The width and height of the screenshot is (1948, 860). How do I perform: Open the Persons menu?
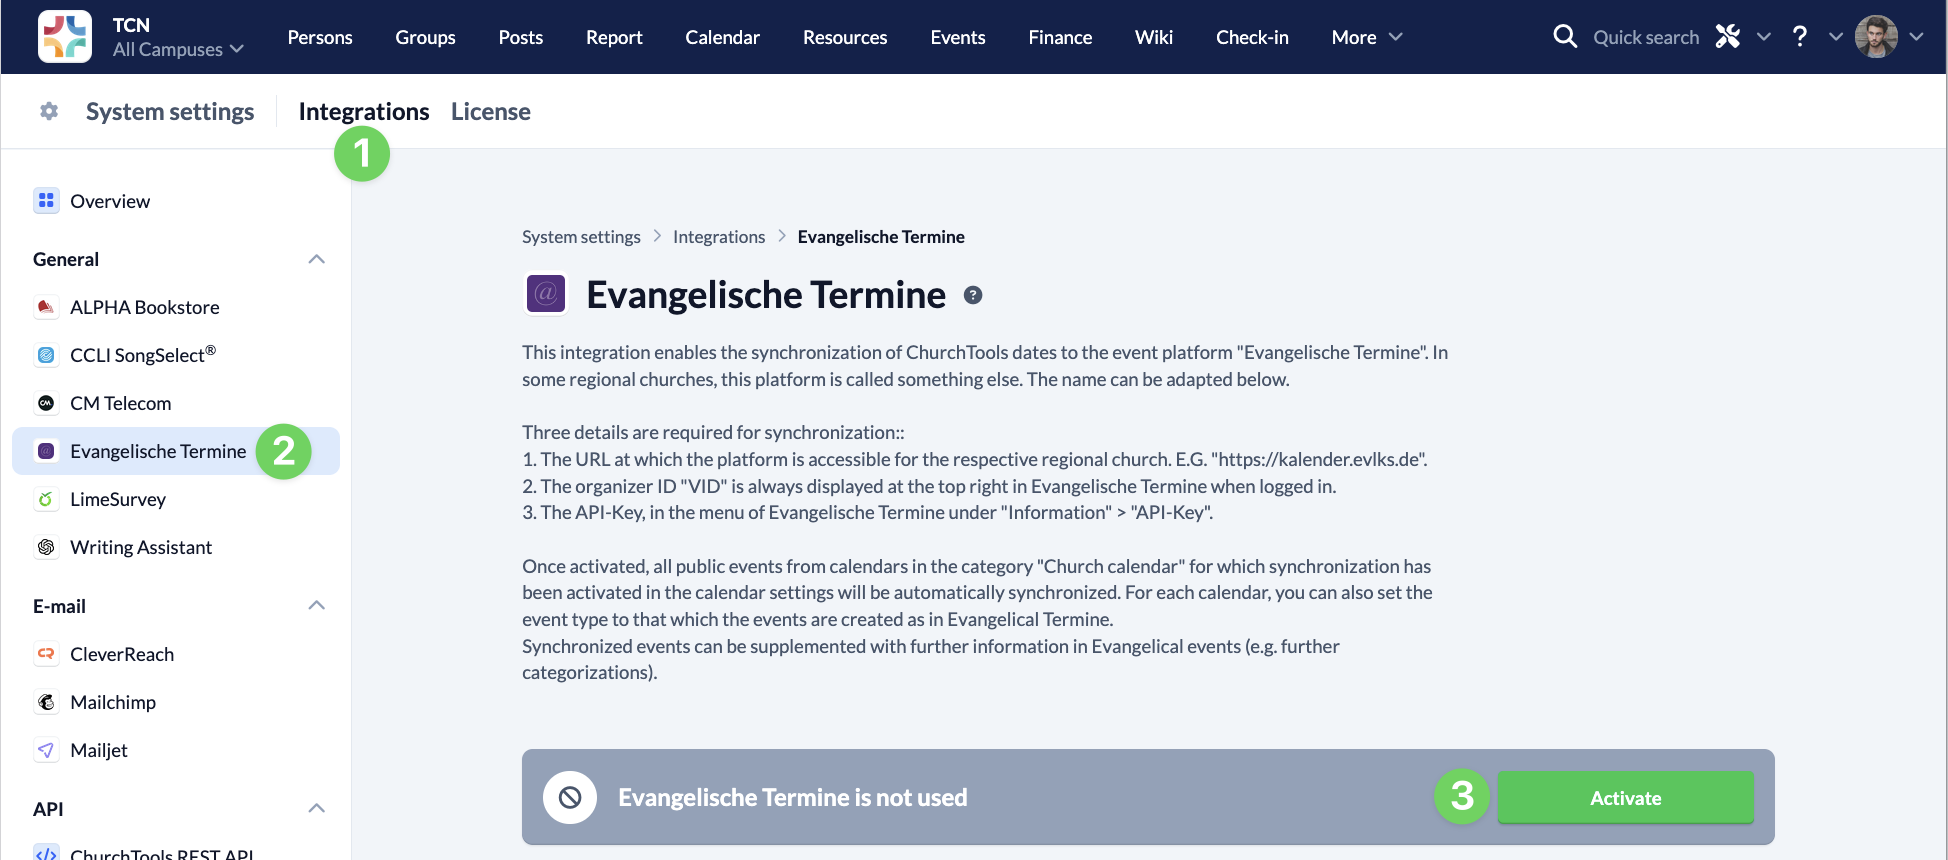coord(320,37)
